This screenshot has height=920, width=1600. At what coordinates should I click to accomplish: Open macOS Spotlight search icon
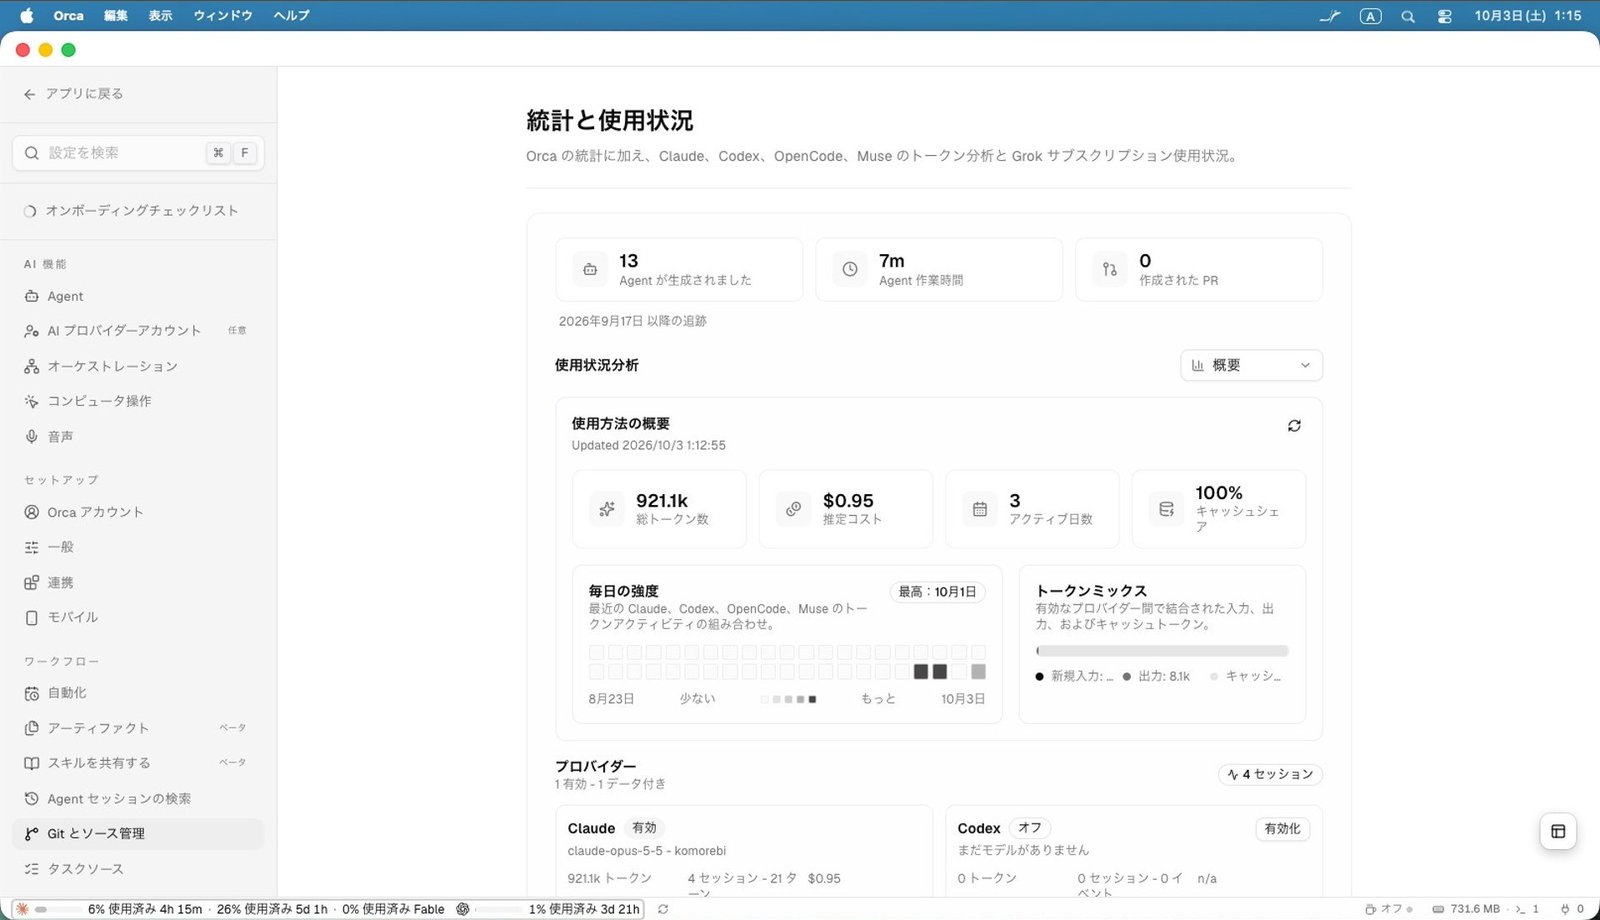pyautogui.click(x=1408, y=16)
